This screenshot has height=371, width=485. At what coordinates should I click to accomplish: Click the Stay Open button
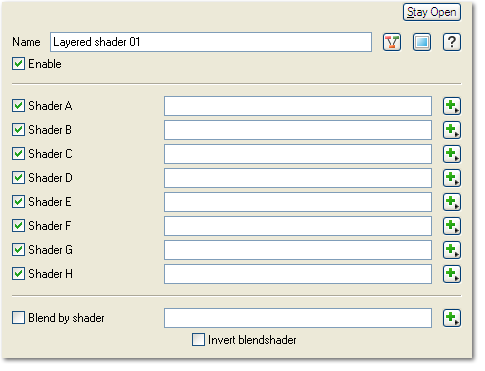pyautogui.click(x=432, y=12)
